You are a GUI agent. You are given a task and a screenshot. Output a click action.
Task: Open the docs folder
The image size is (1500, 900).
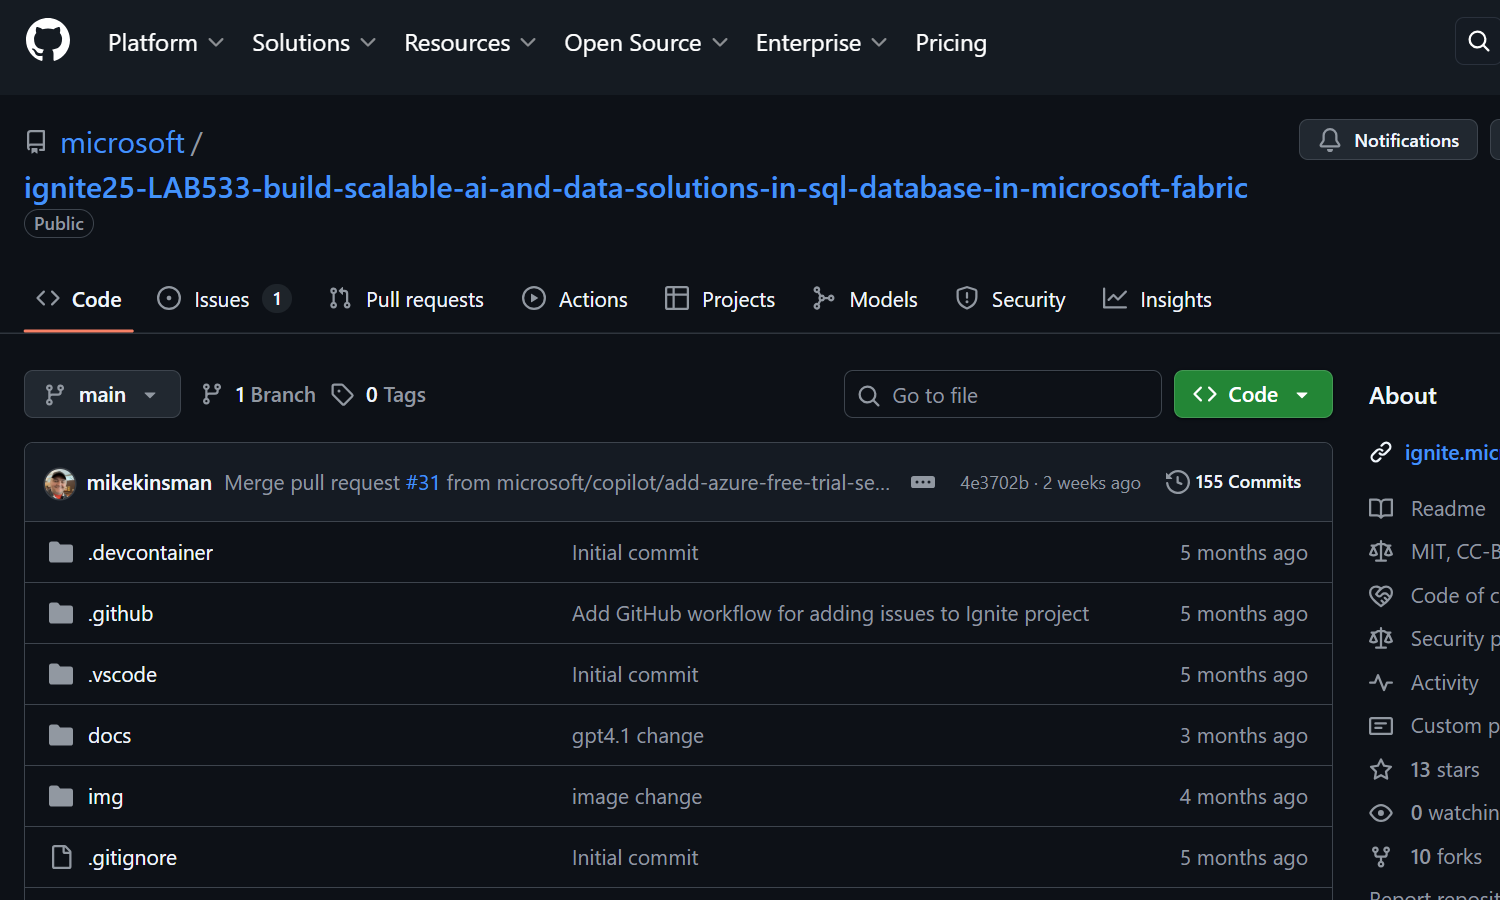coord(109,736)
